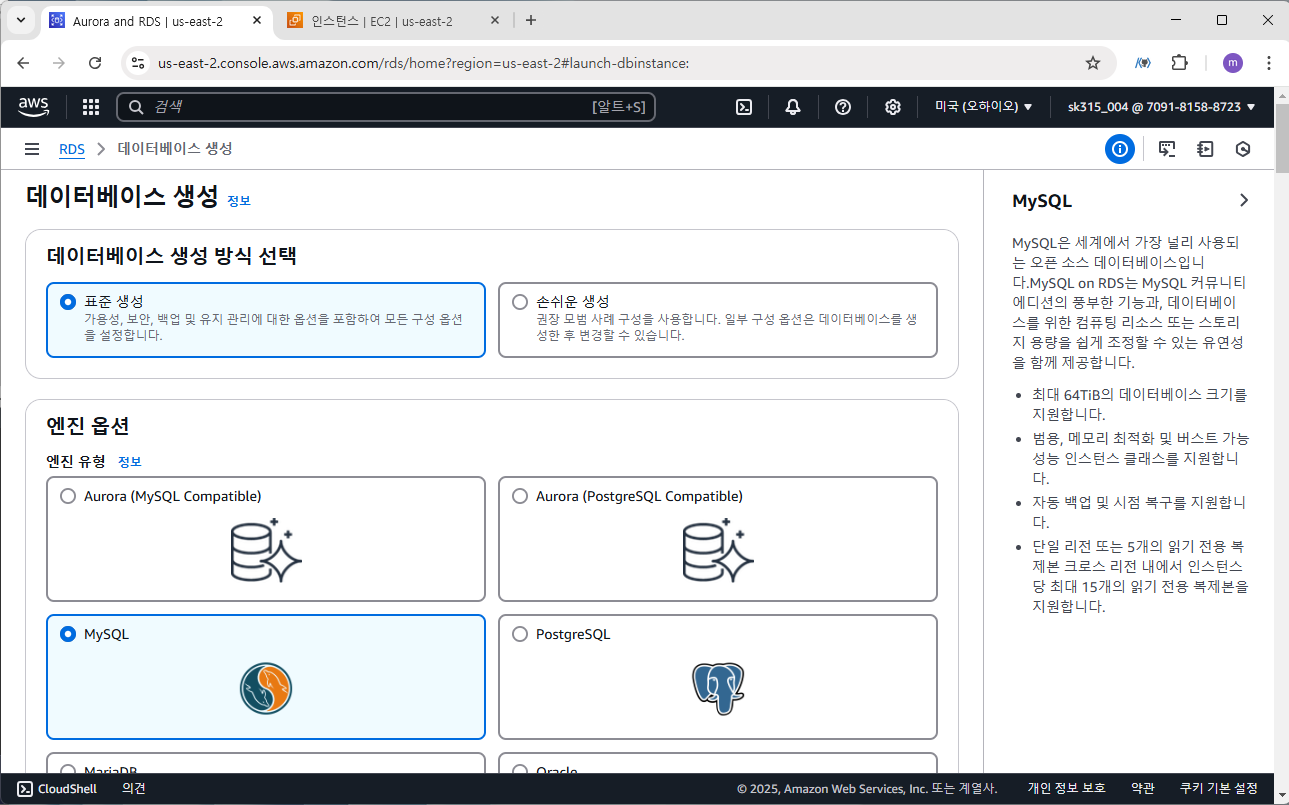This screenshot has height=805, width=1289.
Task: Click the PostgreSQL elephant logo image
Action: 718,688
